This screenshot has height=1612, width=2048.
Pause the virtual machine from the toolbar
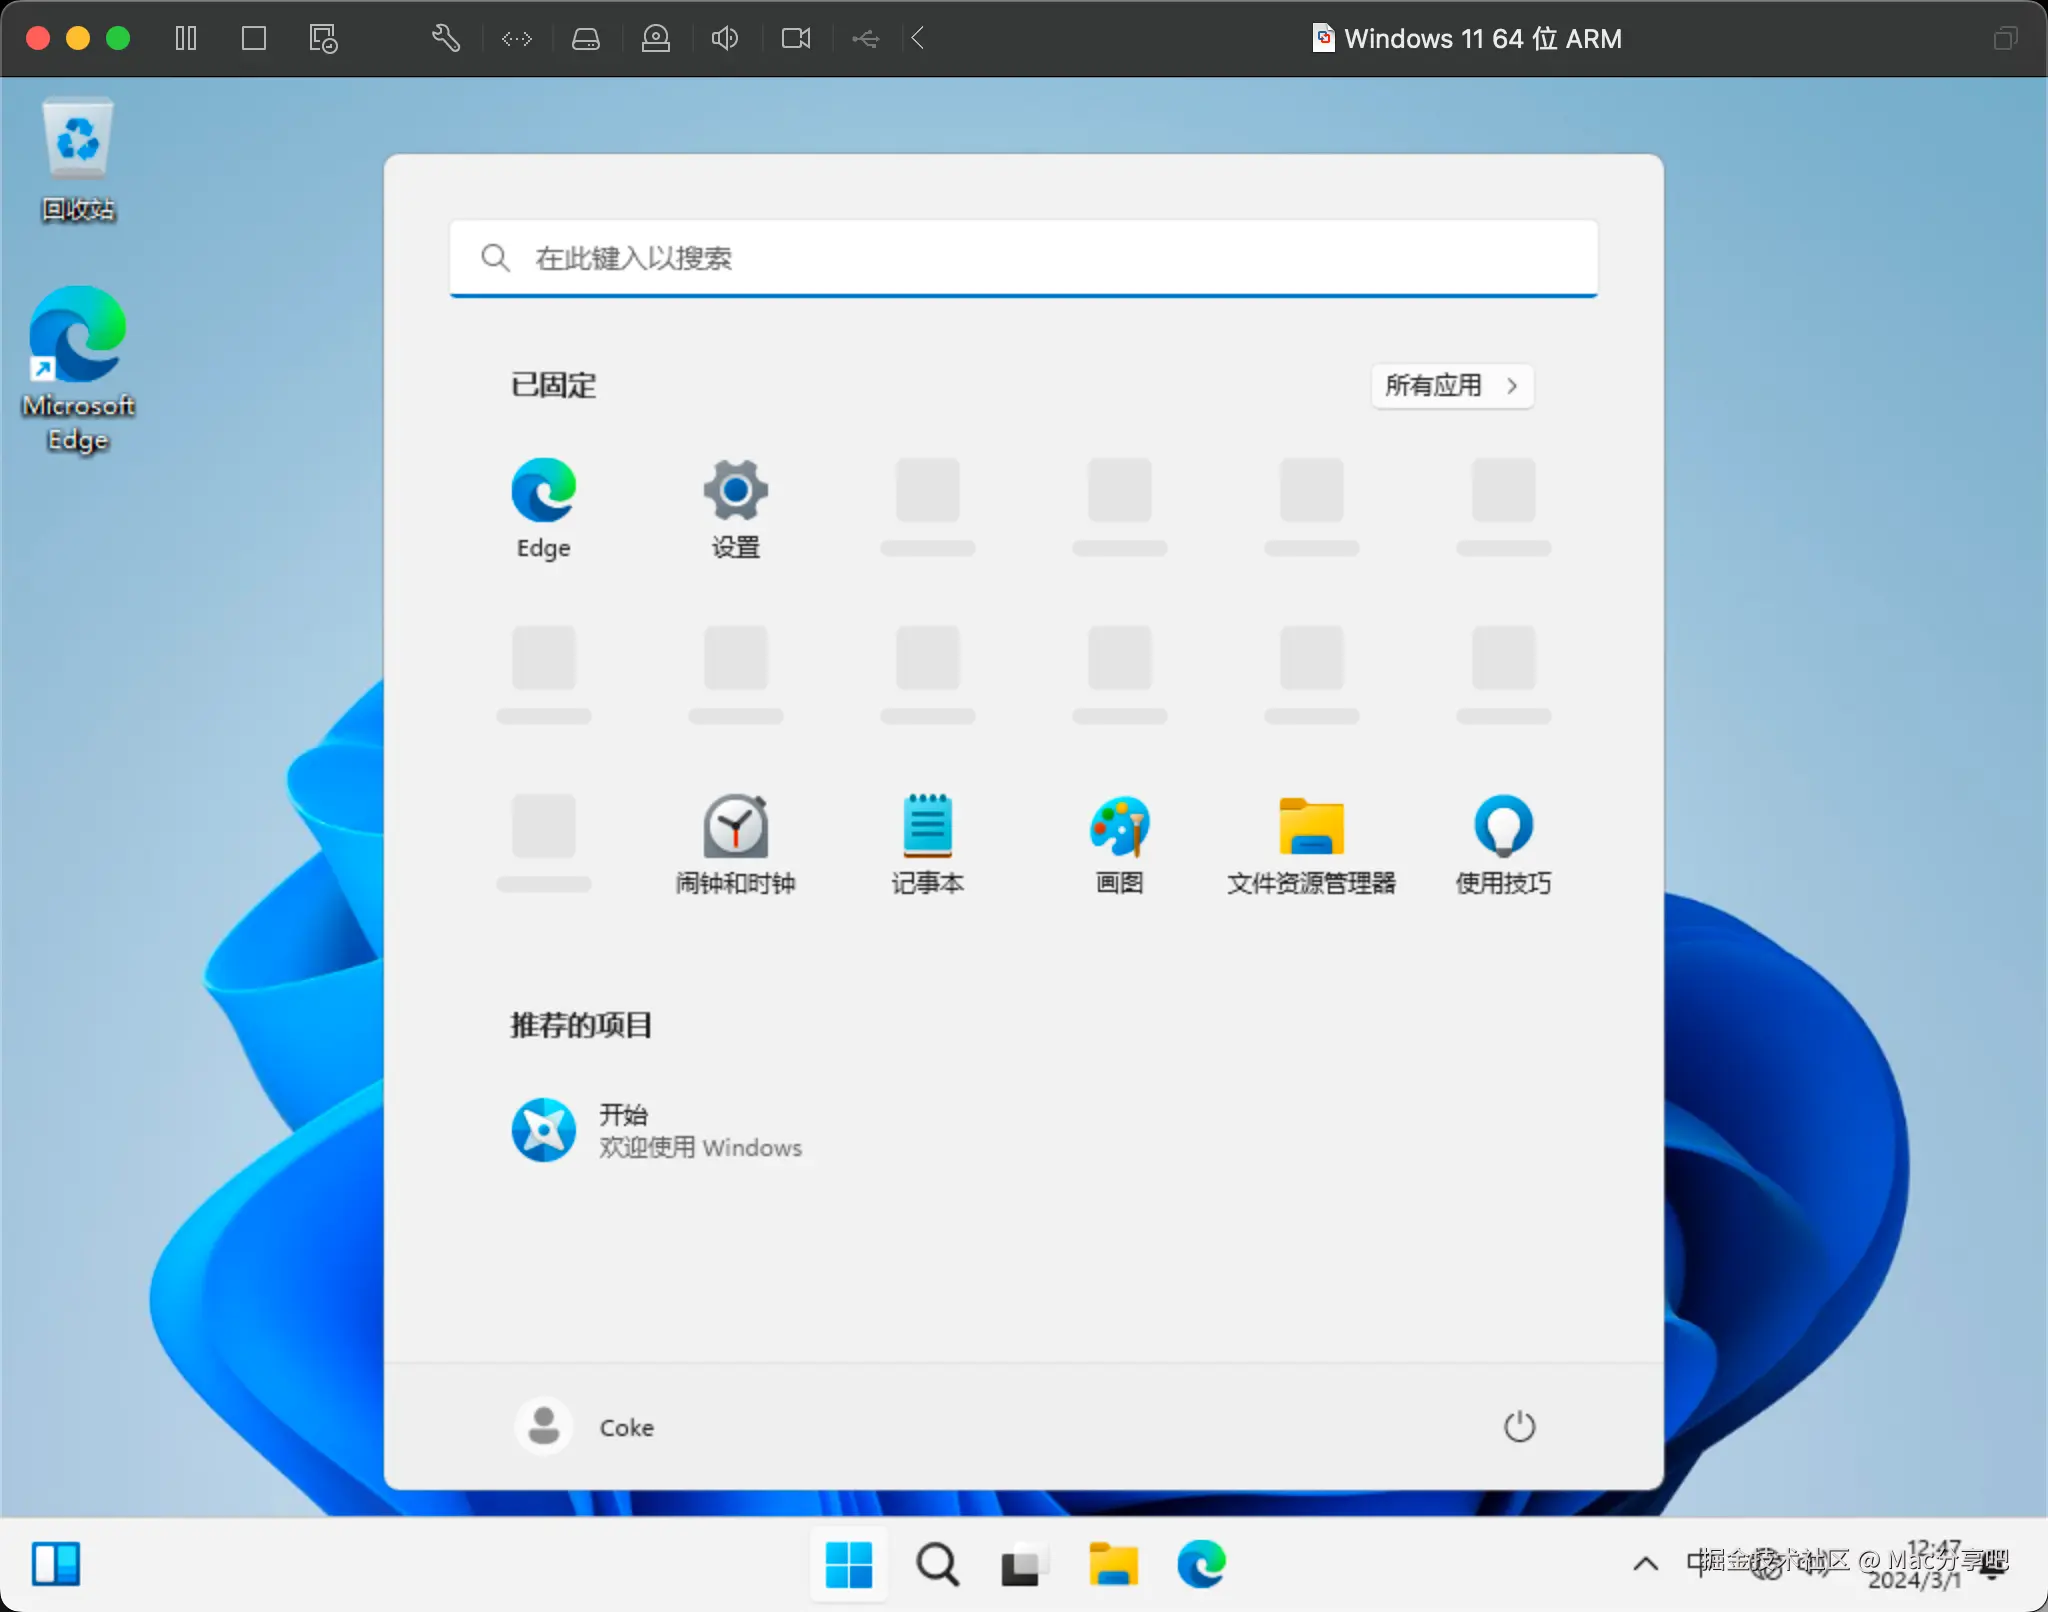click(x=186, y=38)
